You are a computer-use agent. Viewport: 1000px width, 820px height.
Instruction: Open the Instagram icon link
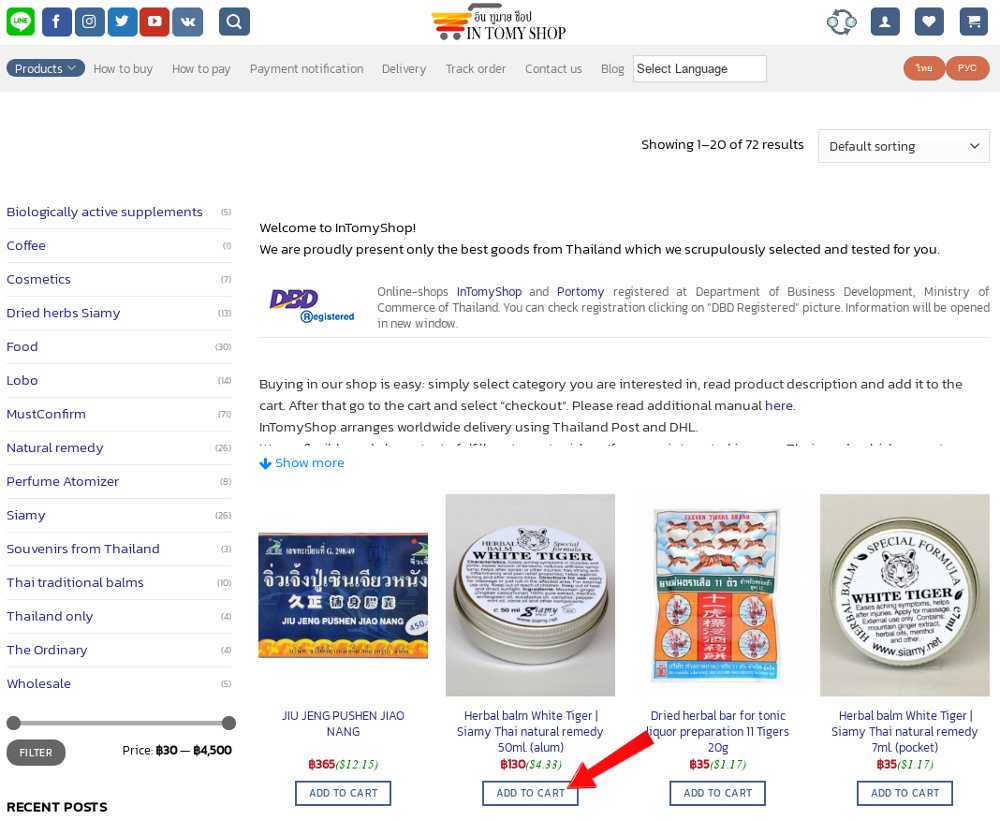tap(89, 22)
